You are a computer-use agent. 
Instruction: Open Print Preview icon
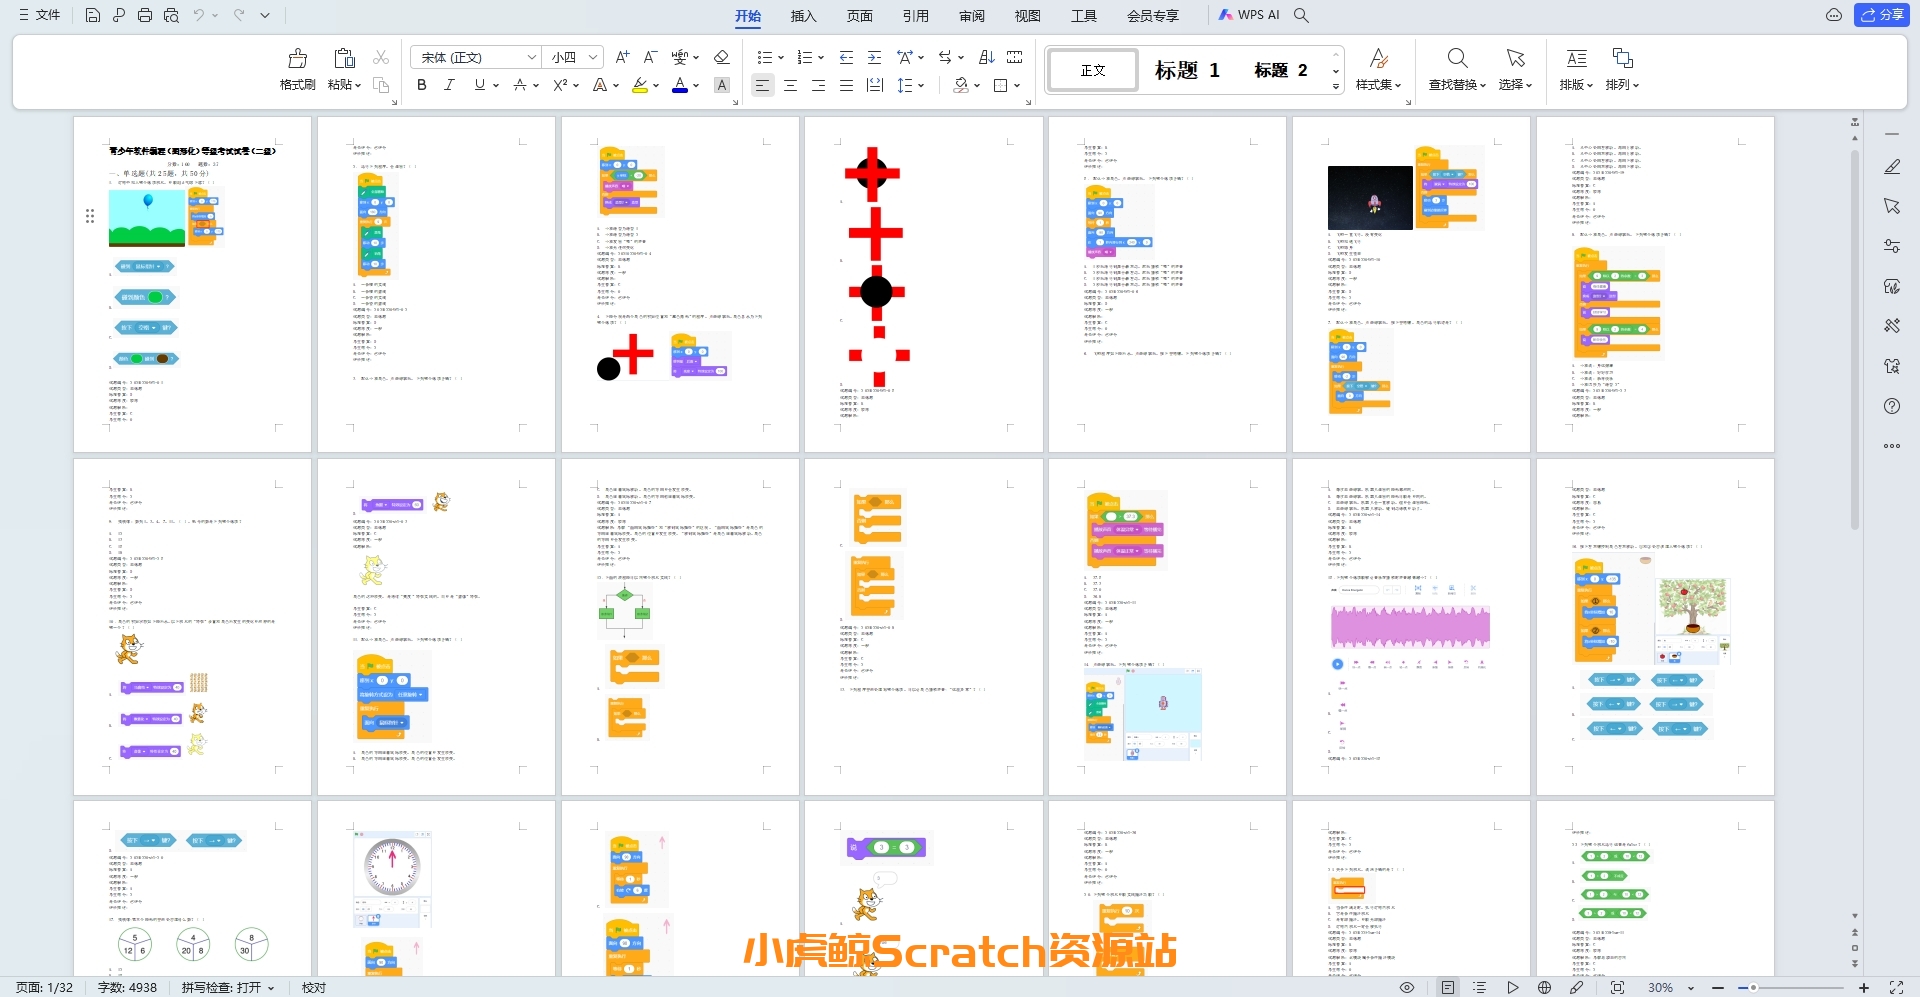(x=171, y=15)
